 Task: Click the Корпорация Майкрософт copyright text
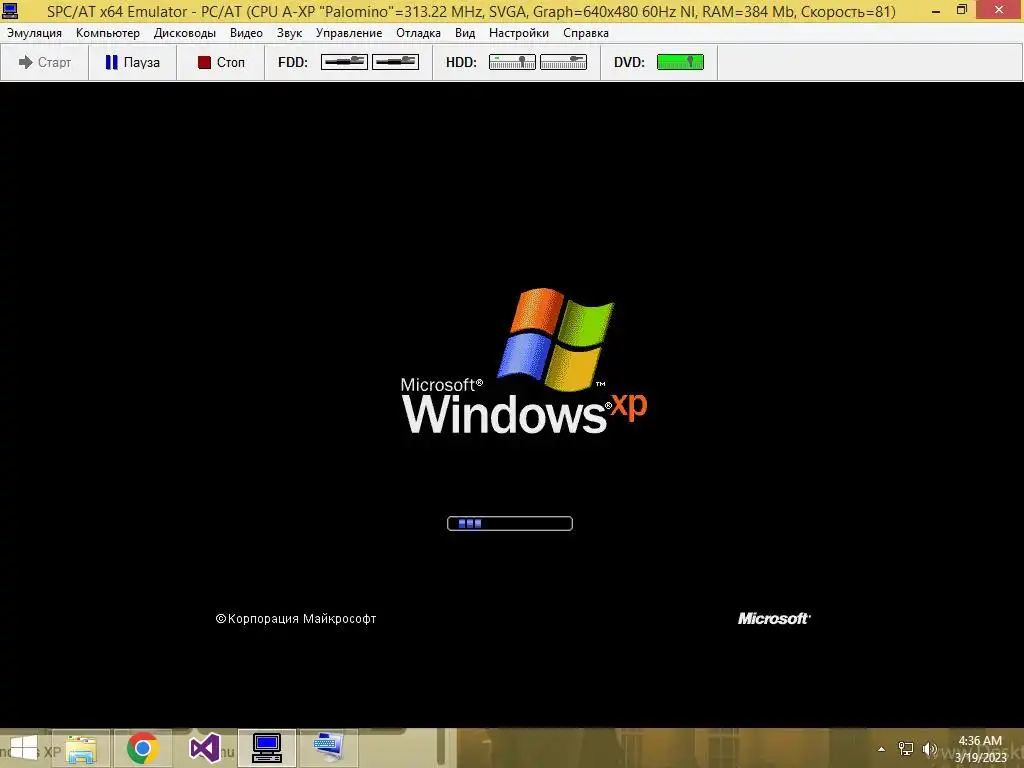tap(296, 618)
